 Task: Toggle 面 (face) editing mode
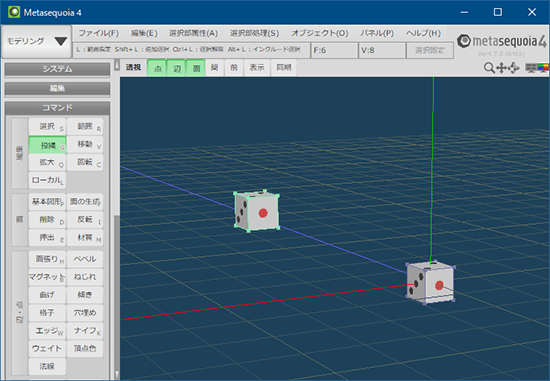click(196, 68)
